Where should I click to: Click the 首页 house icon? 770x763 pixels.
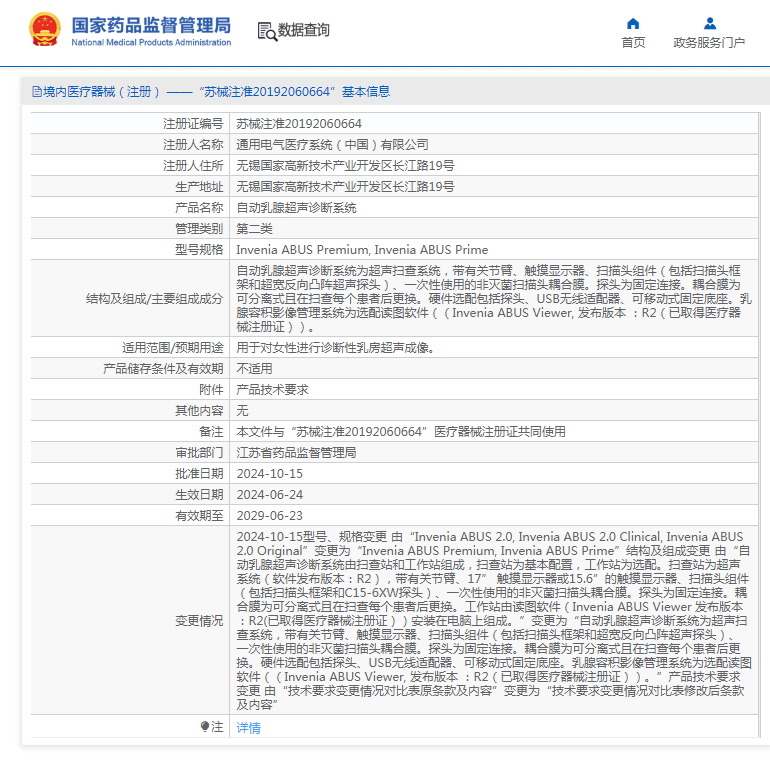coord(633,23)
